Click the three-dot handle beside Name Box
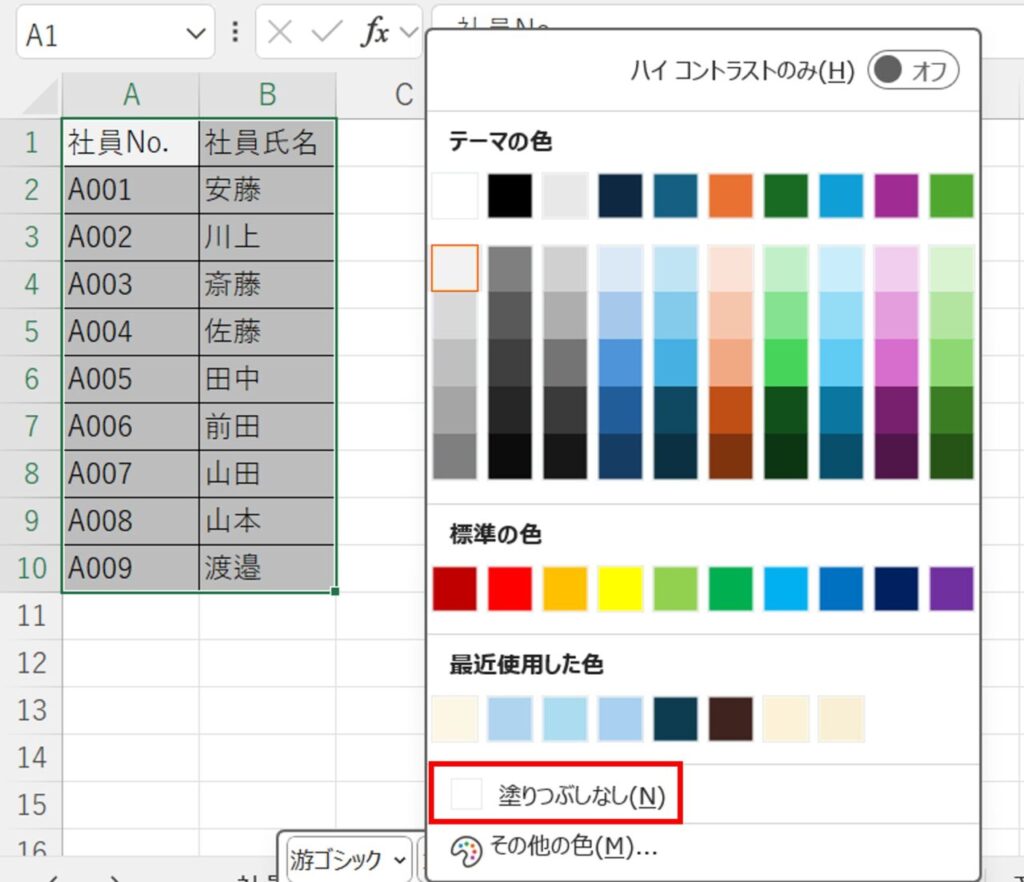The height and width of the screenshot is (882, 1024). (235, 31)
